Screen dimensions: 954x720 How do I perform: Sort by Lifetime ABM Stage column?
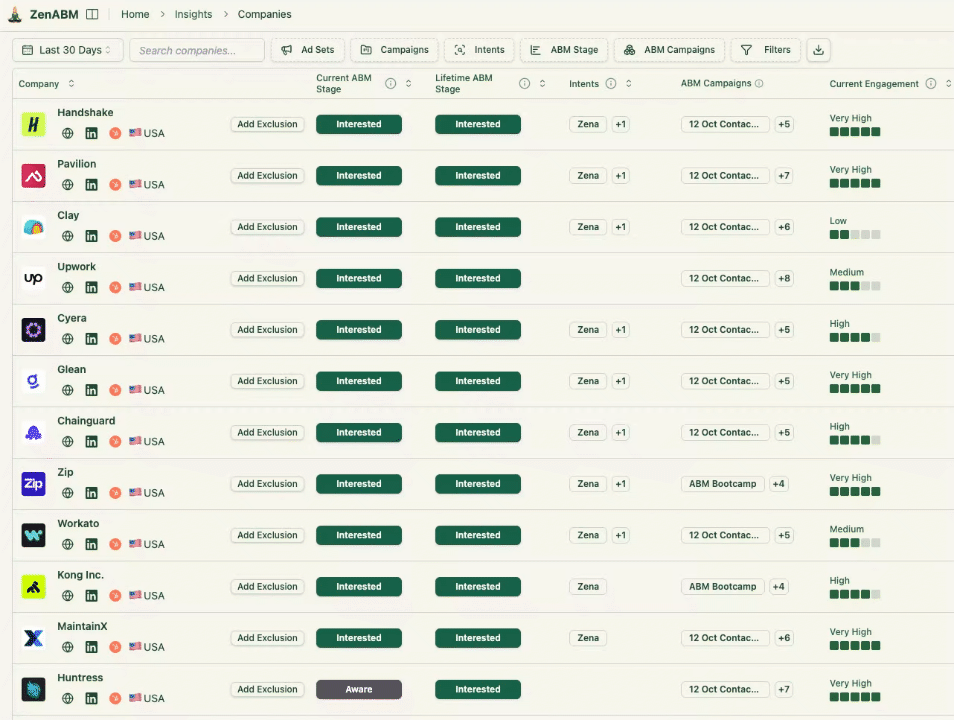point(542,83)
